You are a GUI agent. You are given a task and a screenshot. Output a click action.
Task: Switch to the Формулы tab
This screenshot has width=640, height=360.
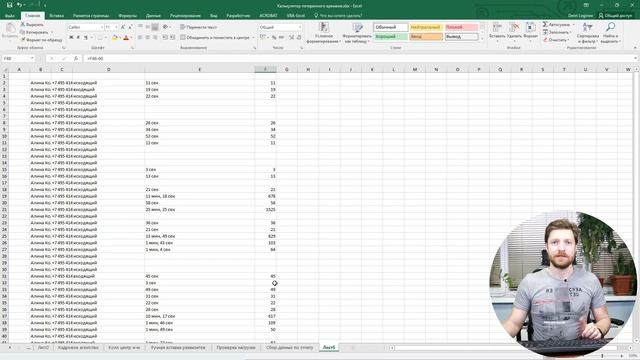tap(127, 16)
